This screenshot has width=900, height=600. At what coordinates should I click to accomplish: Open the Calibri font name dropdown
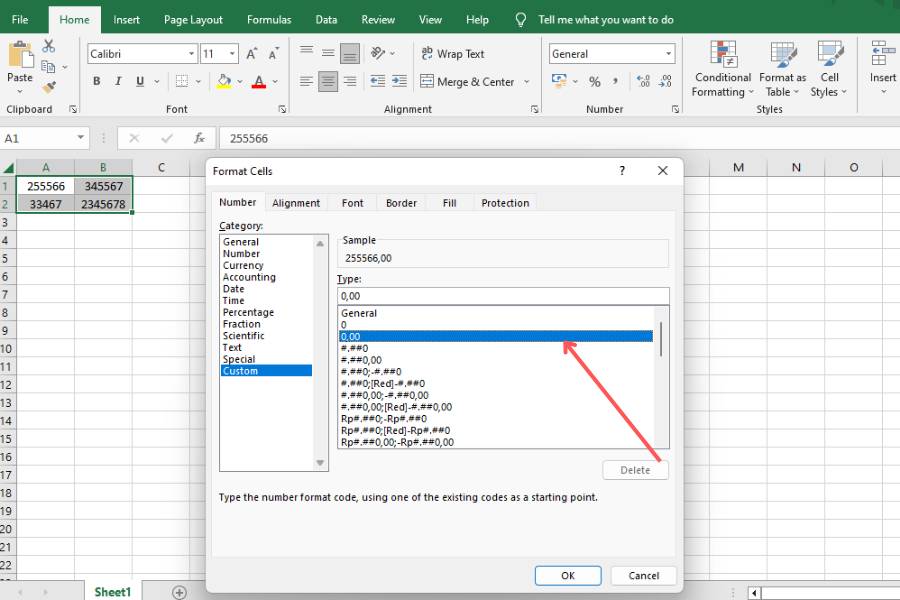(191, 54)
